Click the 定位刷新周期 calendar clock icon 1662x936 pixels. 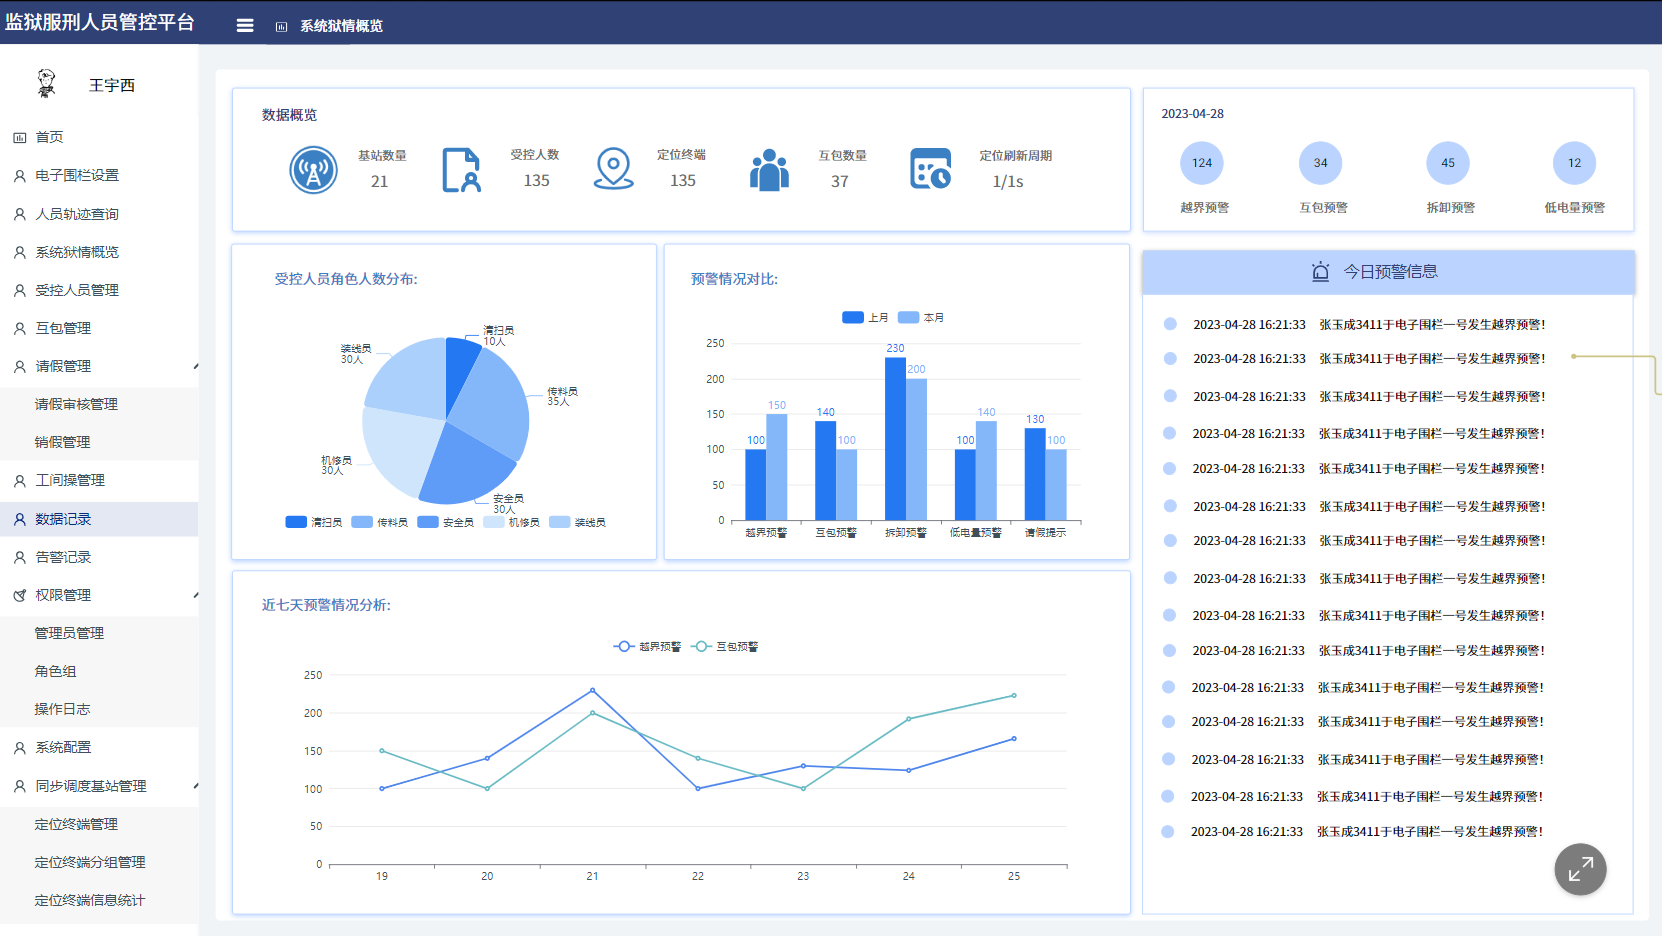pyautogui.click(x=930, y=169)
